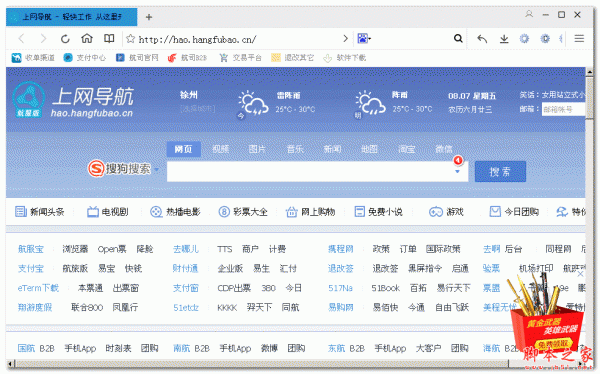Open the bookmarks book icon
This screenshot has width=600, height=374.
[109, 38]
